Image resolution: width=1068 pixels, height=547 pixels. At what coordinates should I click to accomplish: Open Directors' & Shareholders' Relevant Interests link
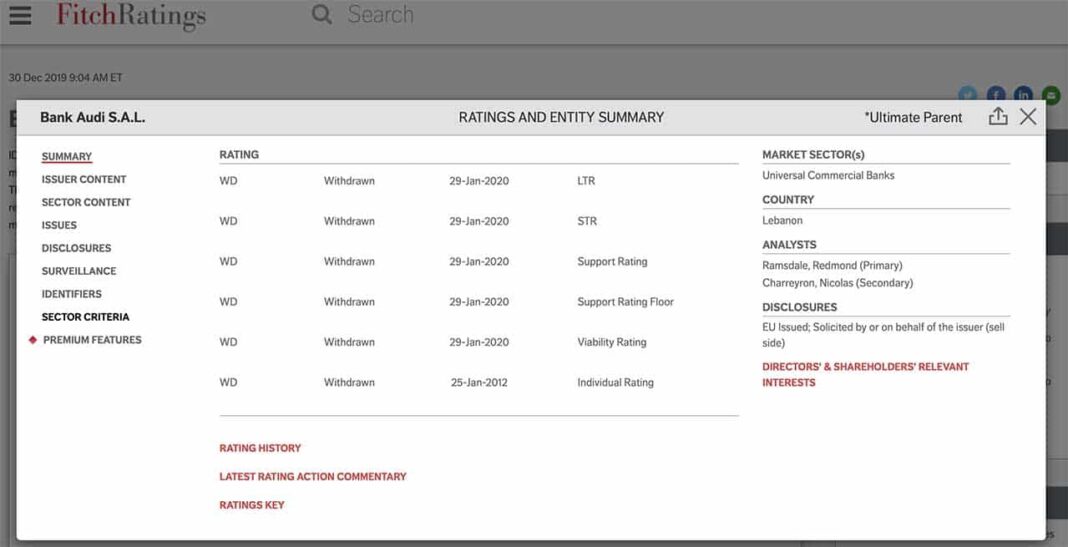click(x=865, y=374)
